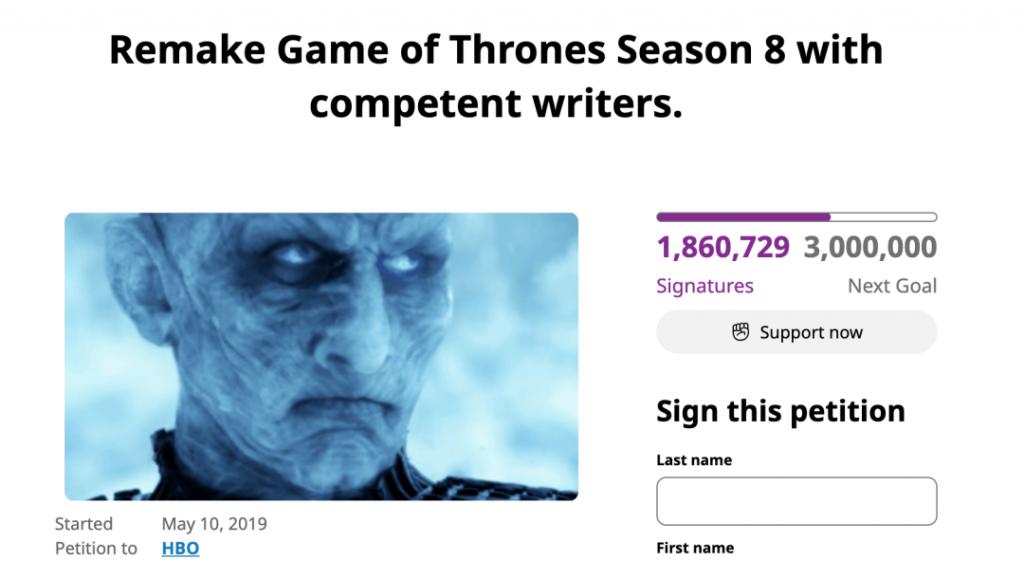Screen dimensions: 1024x561
Task: Open the HBO petition target link
Action: pyautogui.click(x=180, y=548)
